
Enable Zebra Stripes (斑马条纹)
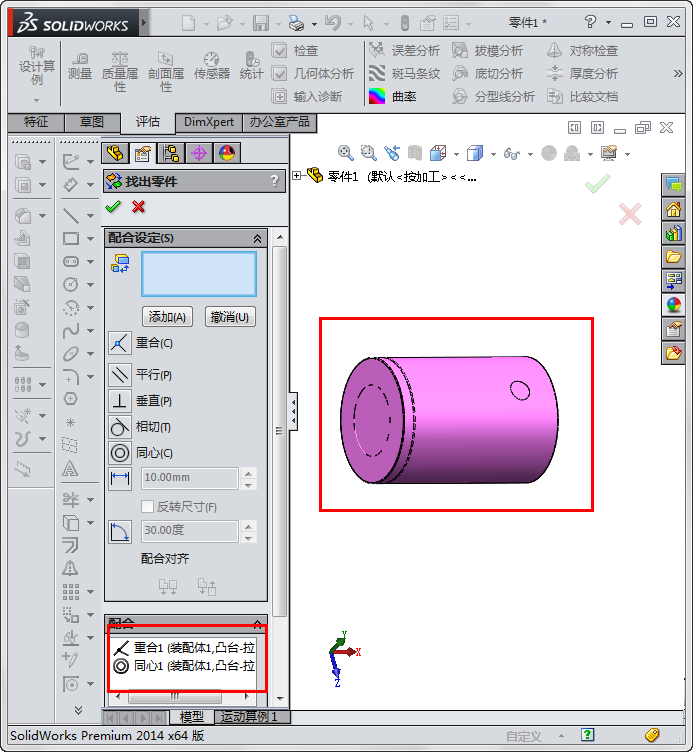[404, 73]
